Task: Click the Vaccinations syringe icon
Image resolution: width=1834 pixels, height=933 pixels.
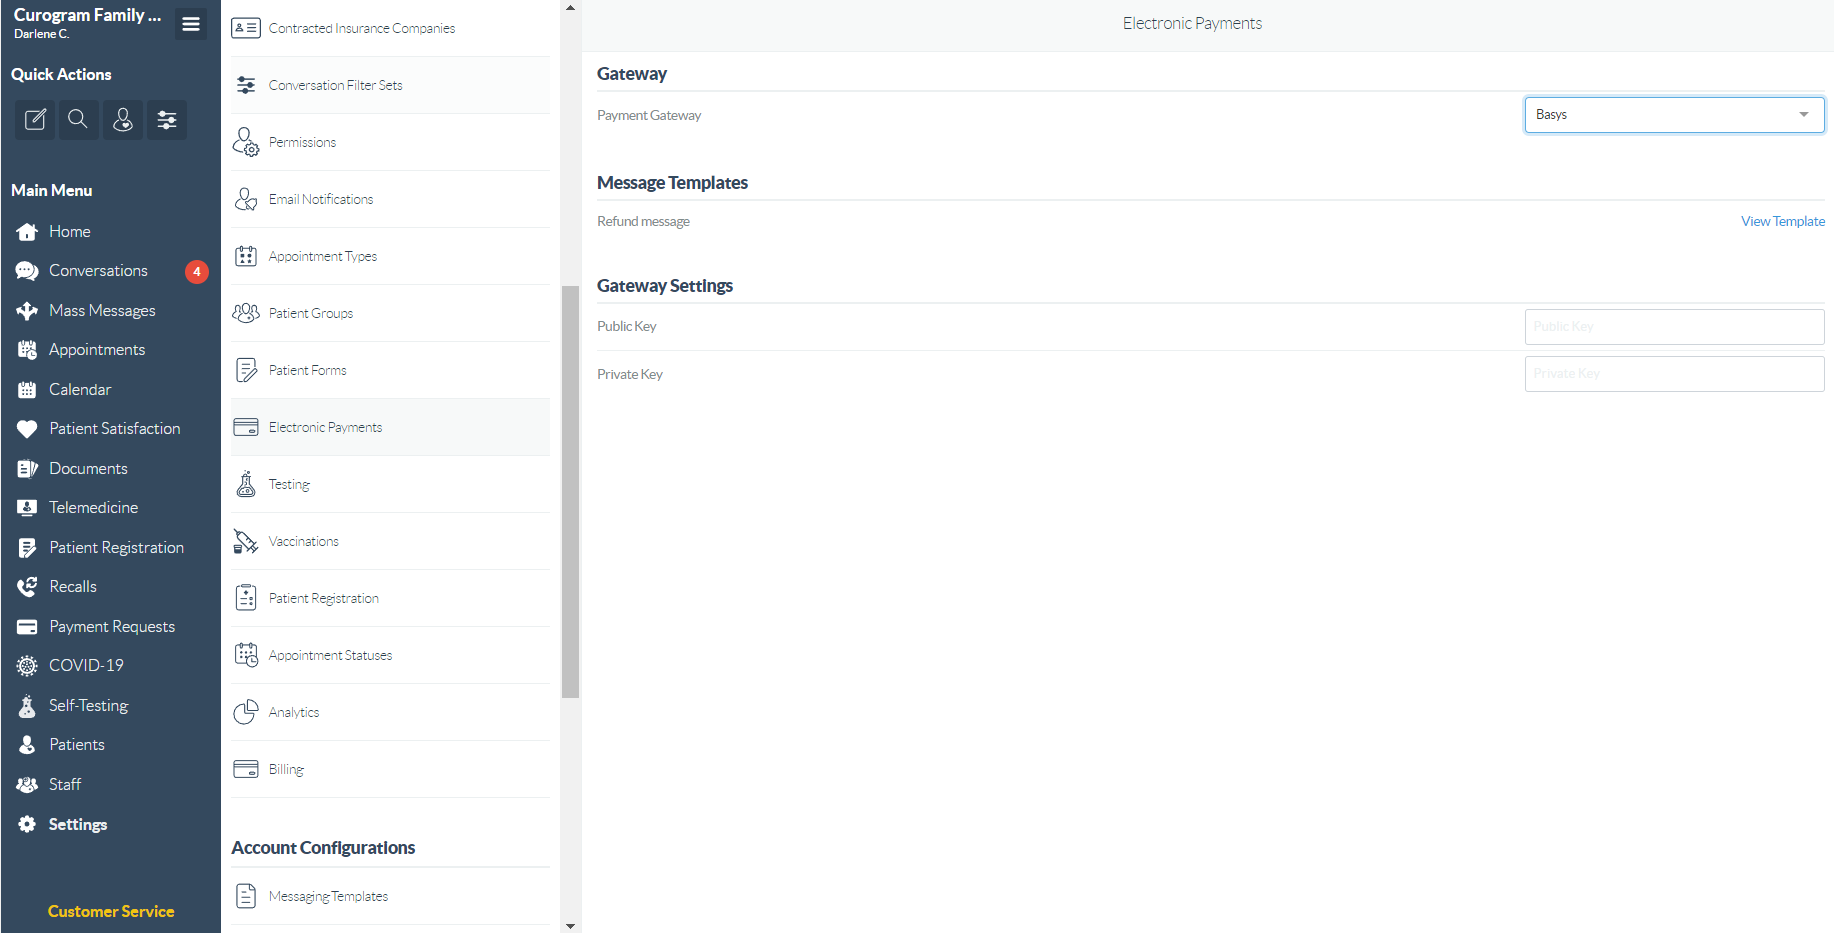Action: tap(246, 542)
